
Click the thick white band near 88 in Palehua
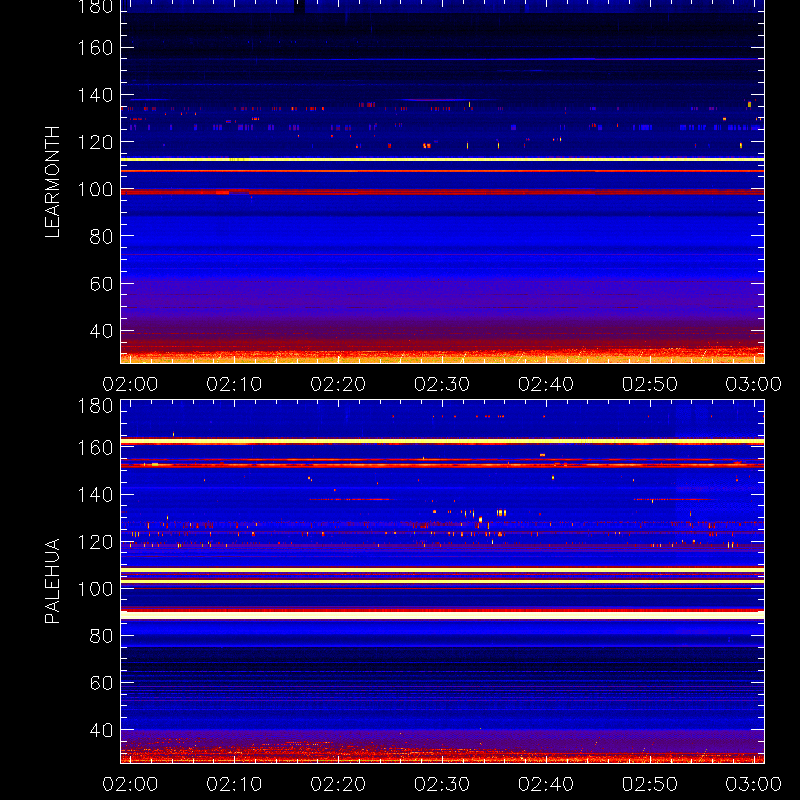442,615
